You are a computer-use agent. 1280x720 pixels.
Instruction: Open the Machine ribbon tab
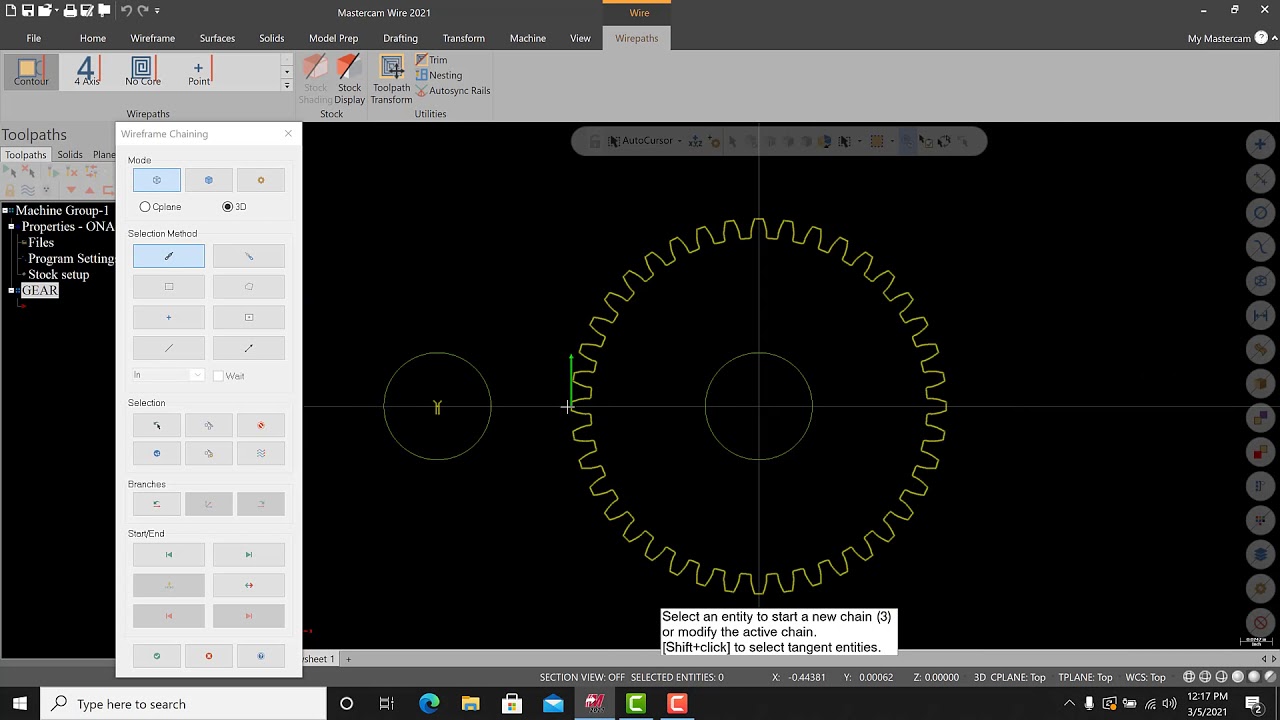tap(528, 38)
